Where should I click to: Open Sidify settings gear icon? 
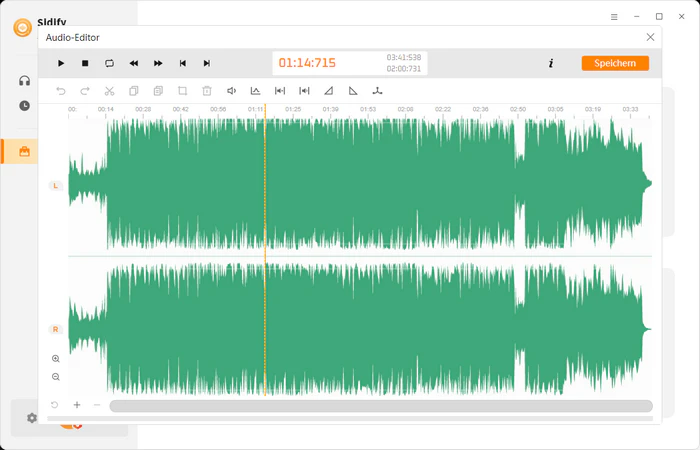click(32, 418)
